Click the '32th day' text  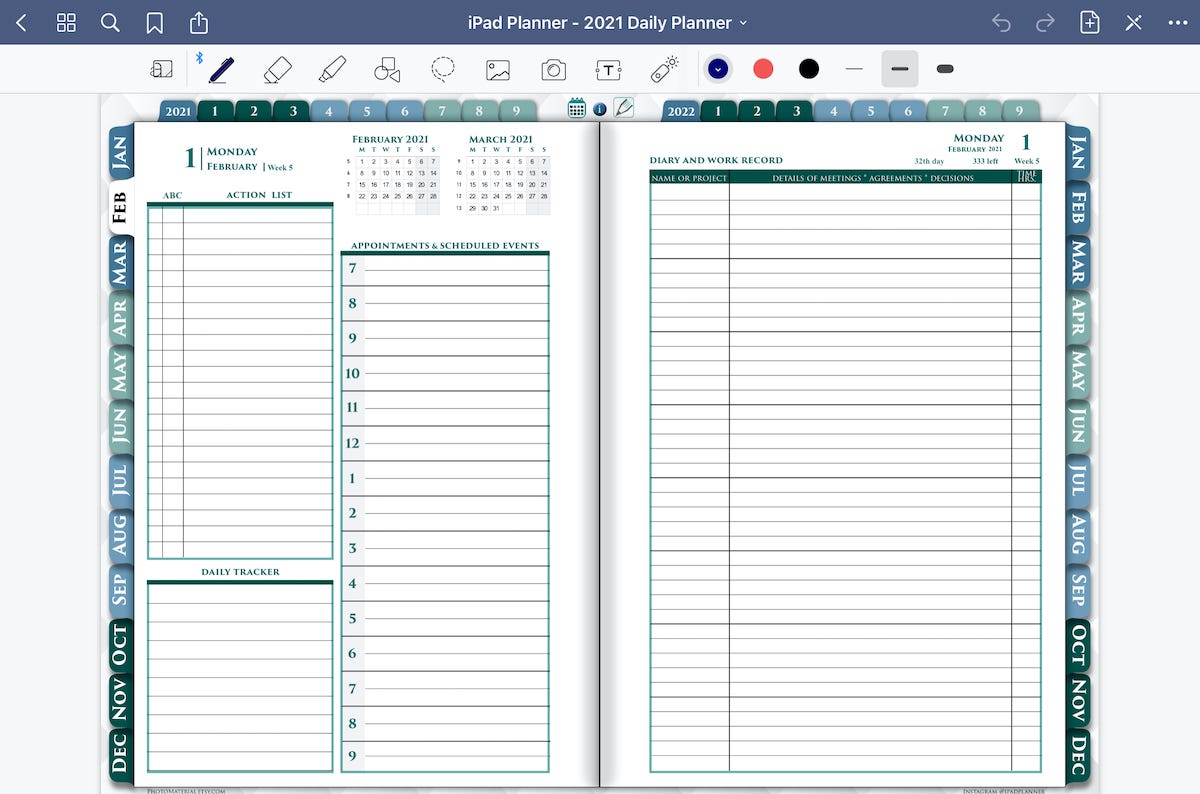(x=929, y=161)
